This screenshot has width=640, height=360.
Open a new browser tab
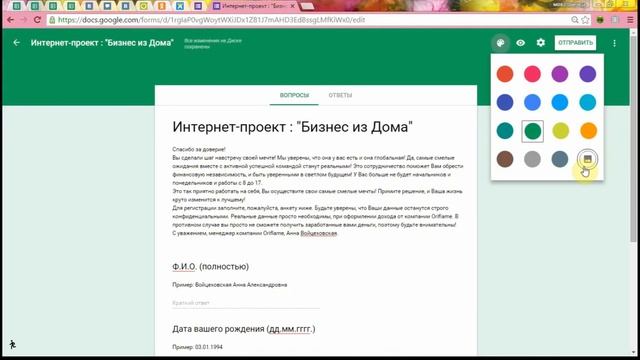(307, 6)
